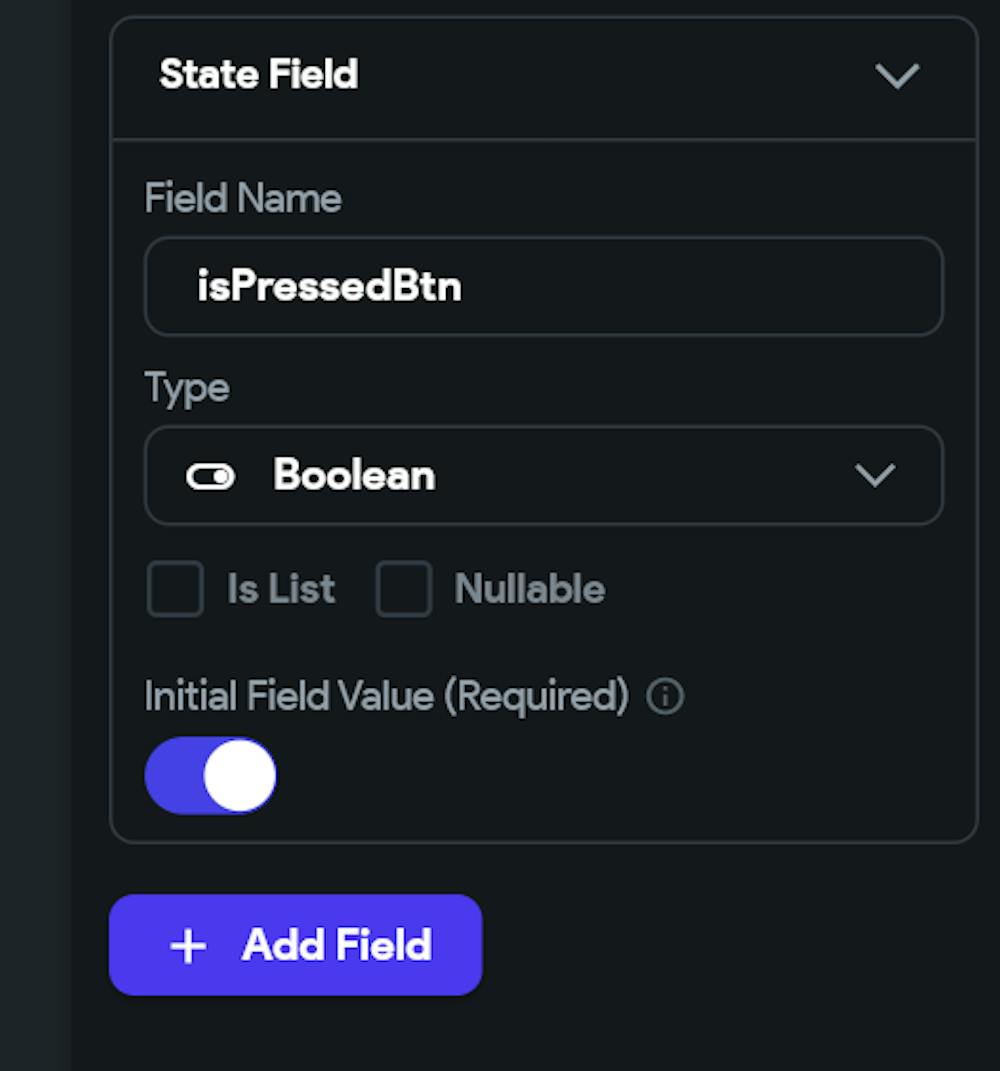Image resolution: width=1000 pixels, height=1071 pixels.
Task: Check the Nullable checkbox
Action: pos(404,589)
